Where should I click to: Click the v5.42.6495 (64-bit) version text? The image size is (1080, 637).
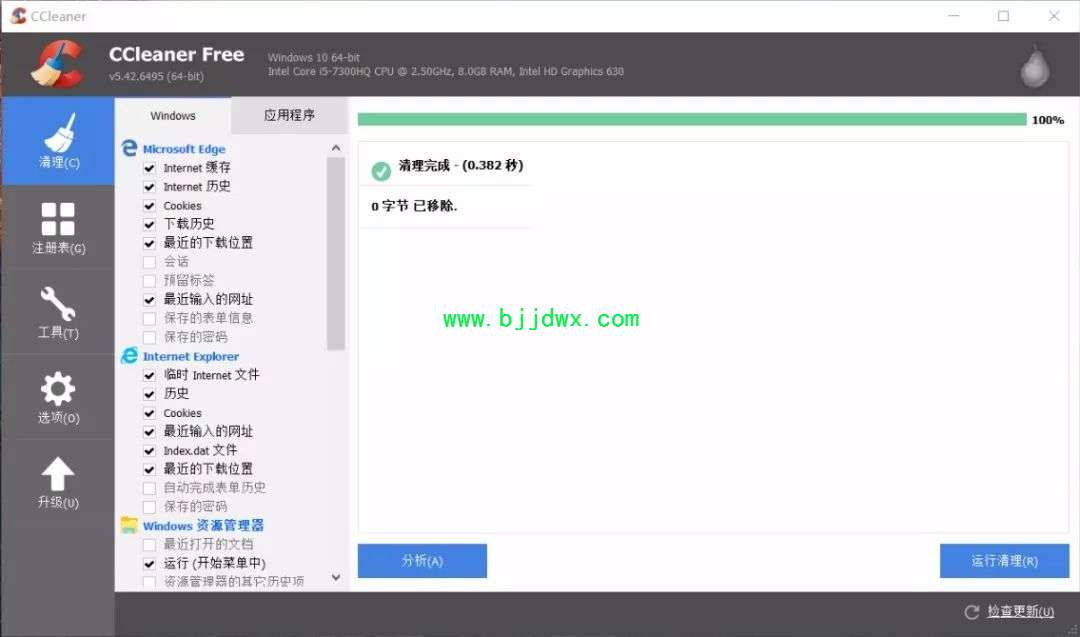156,76
